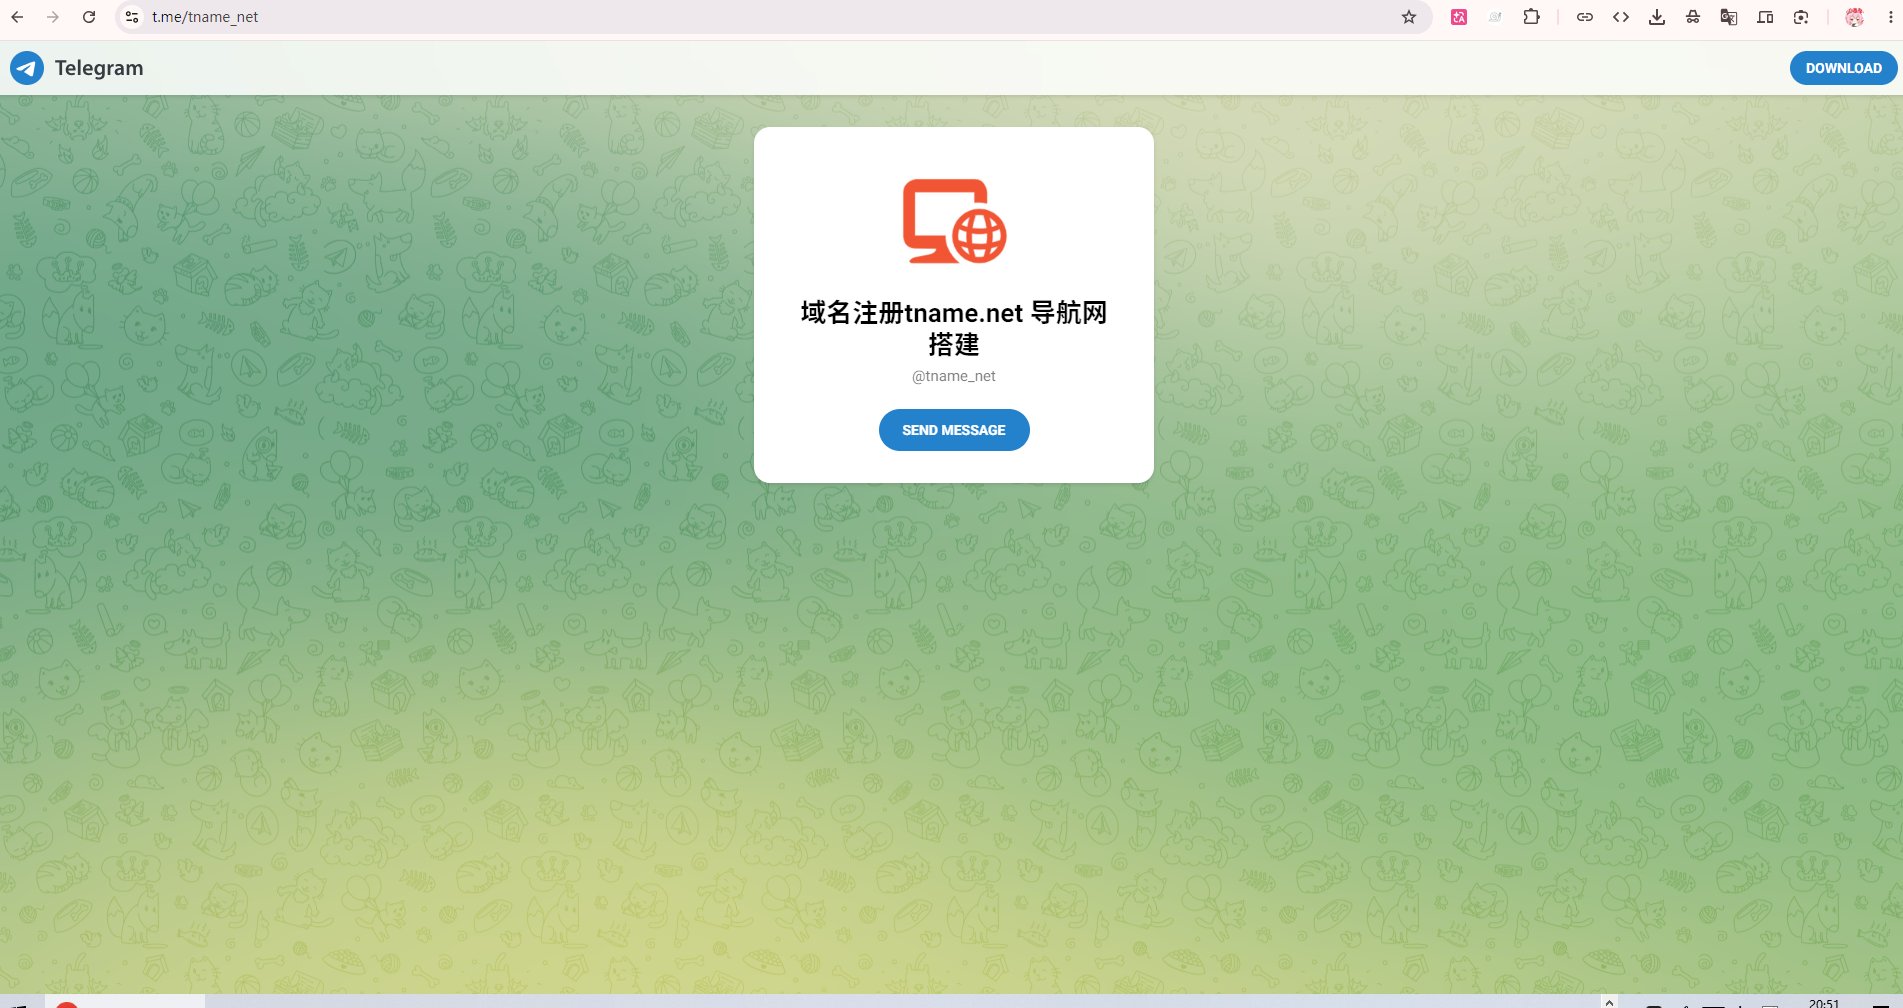The width and height of the screenshot is (1903, 1008).
Task: Click the profile title 域名注册tname.net 导航网搭建
Action: (x=954, y=328)
